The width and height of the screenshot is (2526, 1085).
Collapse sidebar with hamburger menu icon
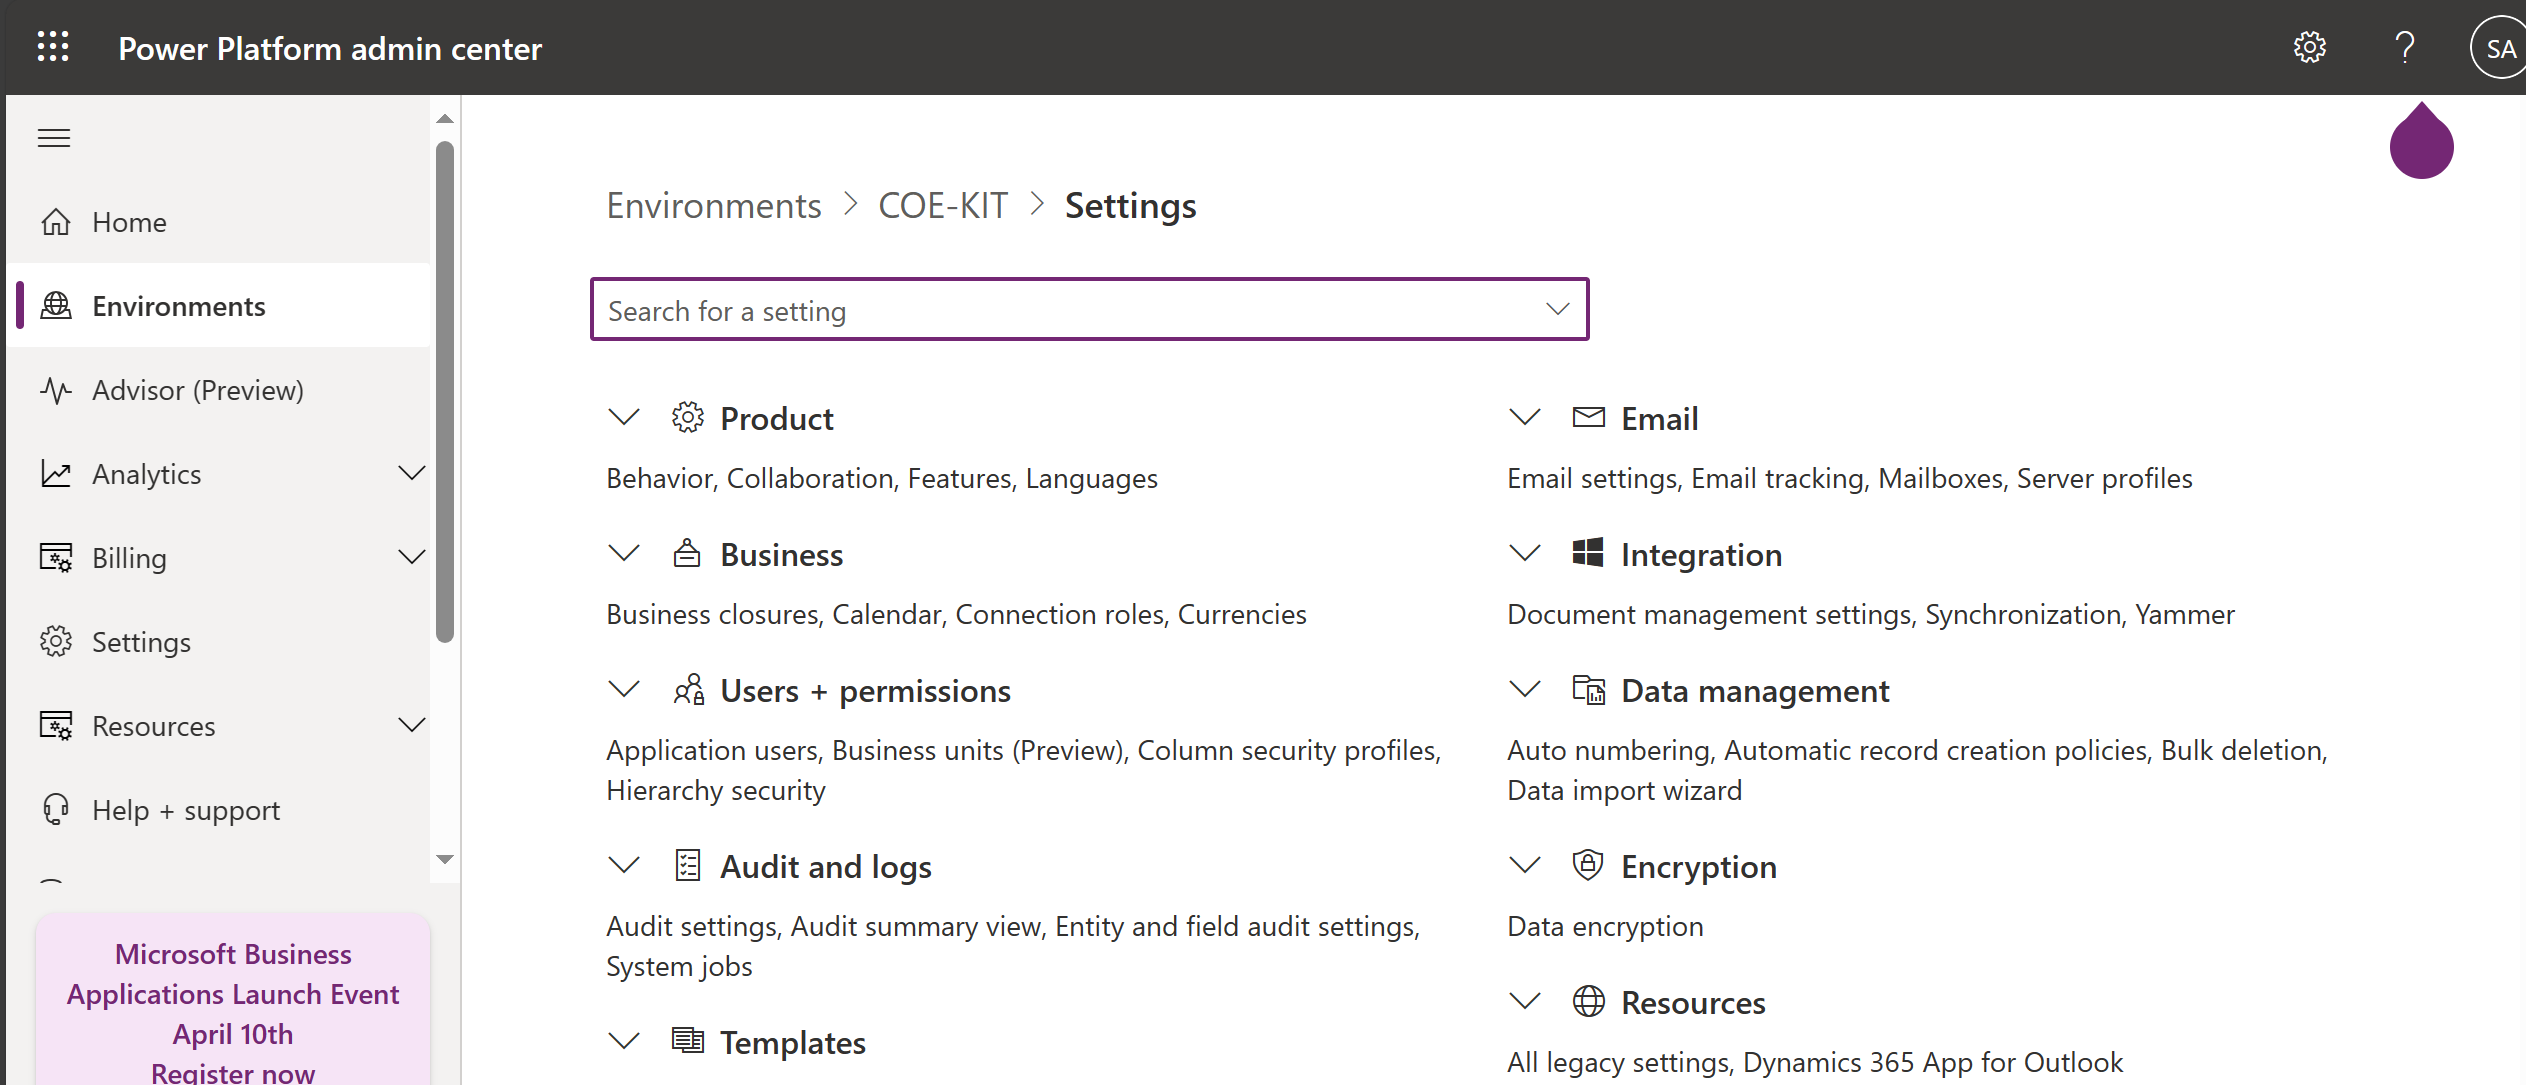coord(53,138)
